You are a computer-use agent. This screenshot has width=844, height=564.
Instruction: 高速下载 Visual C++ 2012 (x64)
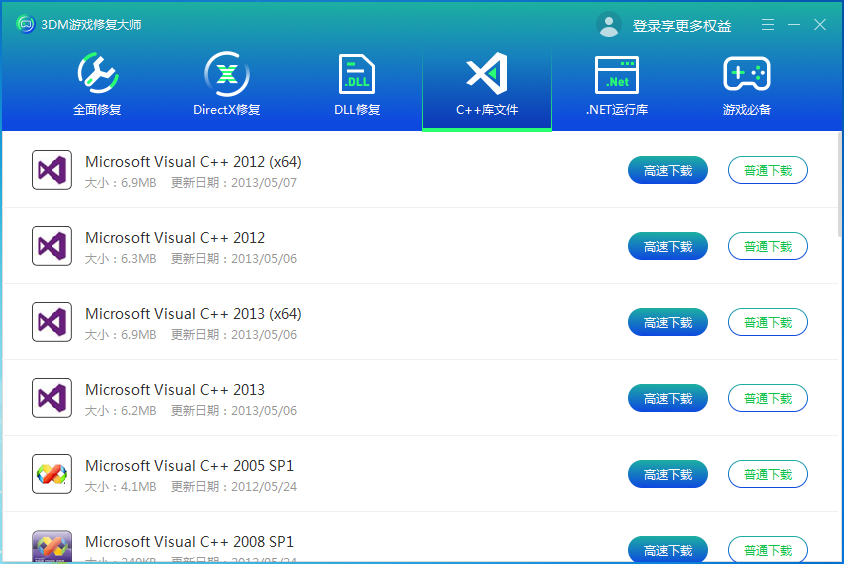point(667,170)
